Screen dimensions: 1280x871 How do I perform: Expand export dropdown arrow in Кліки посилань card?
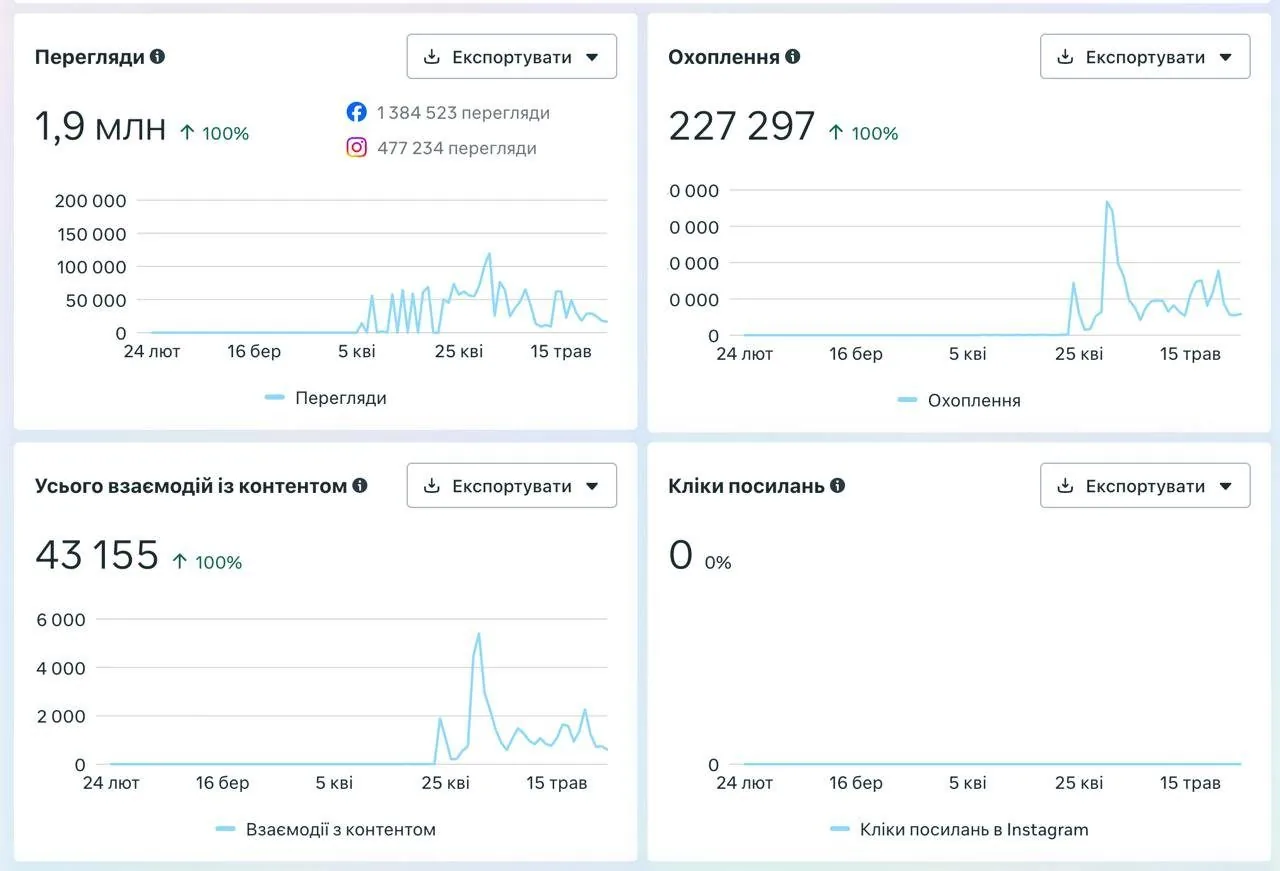[1226, 487]
